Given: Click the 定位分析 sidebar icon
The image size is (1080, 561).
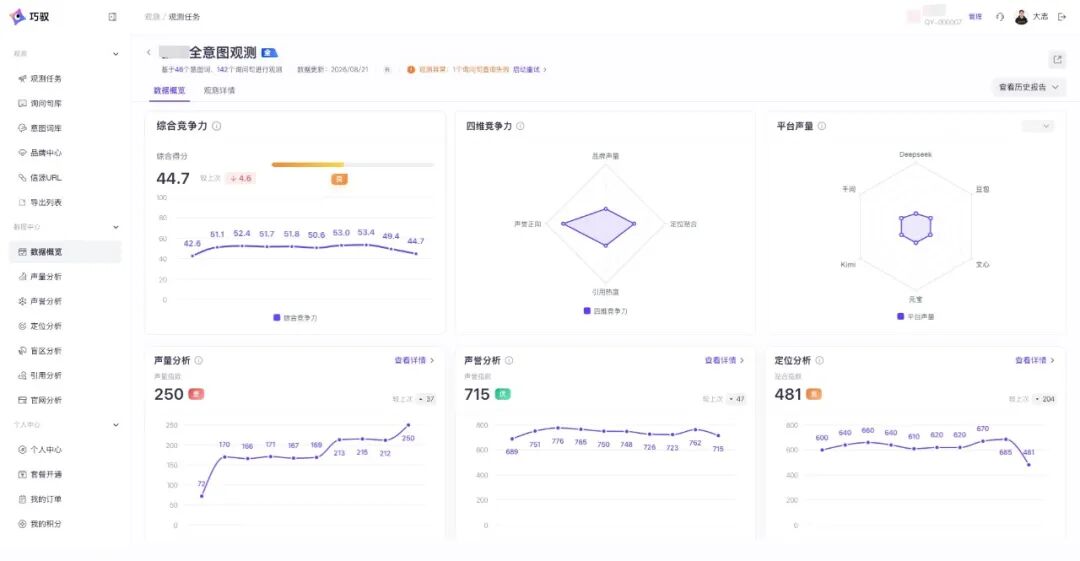Looking at the screenshot, I should 22,326.
